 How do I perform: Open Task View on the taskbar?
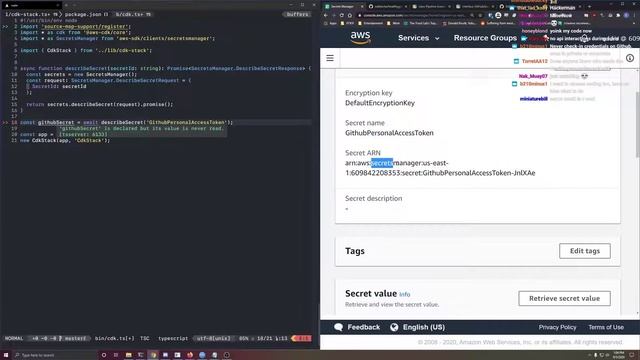(x=116, y=355)
